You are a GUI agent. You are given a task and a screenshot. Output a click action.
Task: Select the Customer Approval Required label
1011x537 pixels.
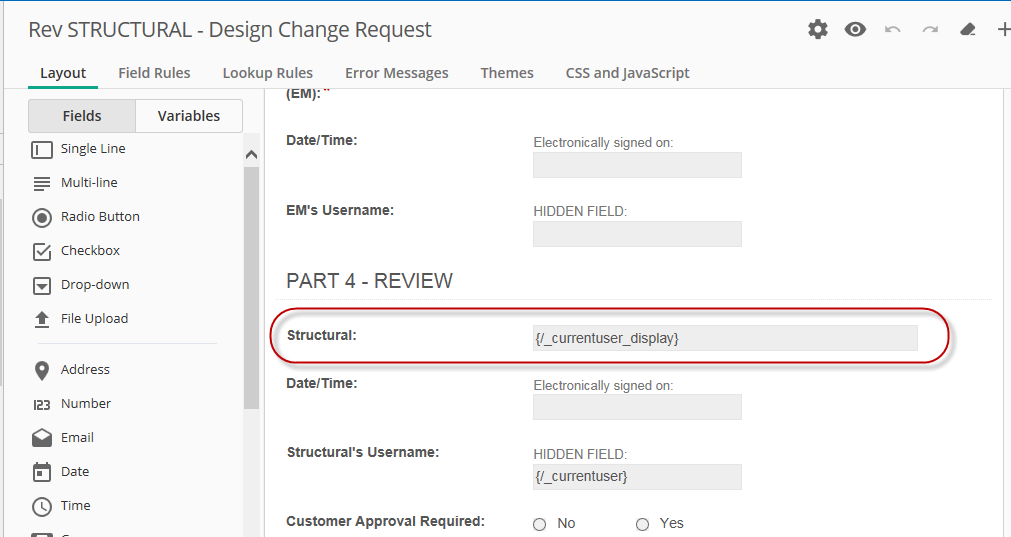point(386,521)
